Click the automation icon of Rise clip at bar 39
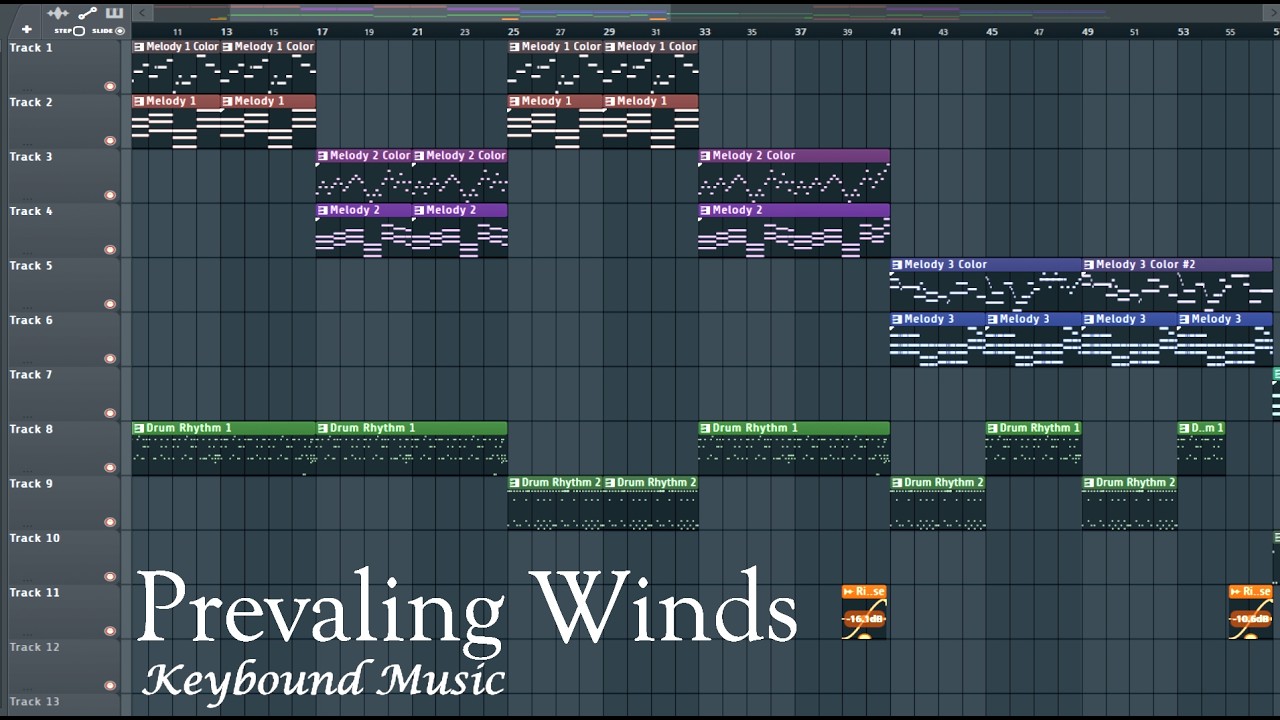This screenshot has height=720, width=1280. (849, 592)
